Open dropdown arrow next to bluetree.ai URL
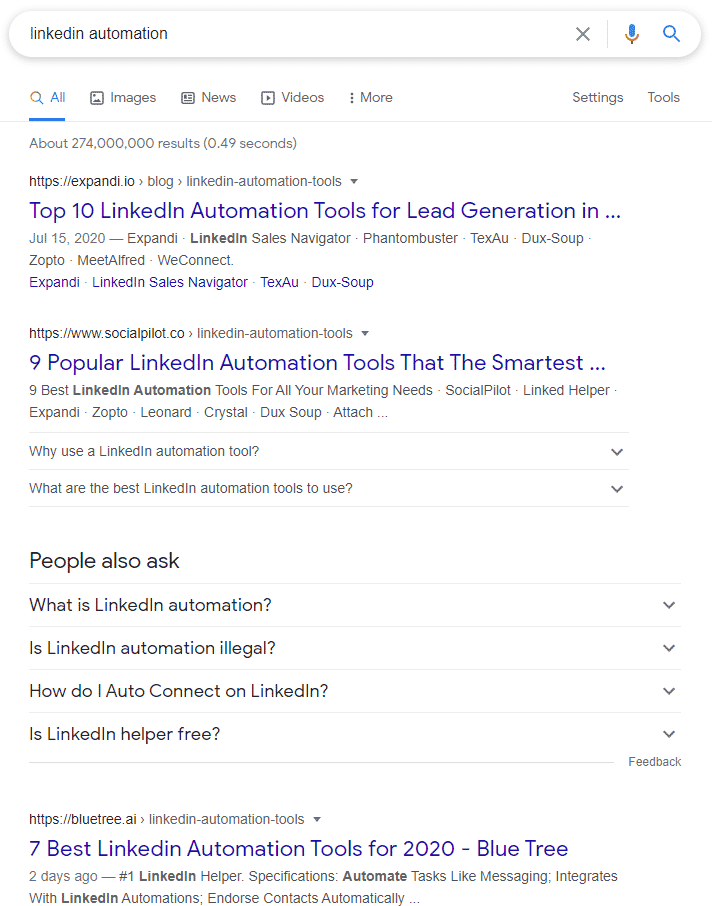 click(317, 819)
